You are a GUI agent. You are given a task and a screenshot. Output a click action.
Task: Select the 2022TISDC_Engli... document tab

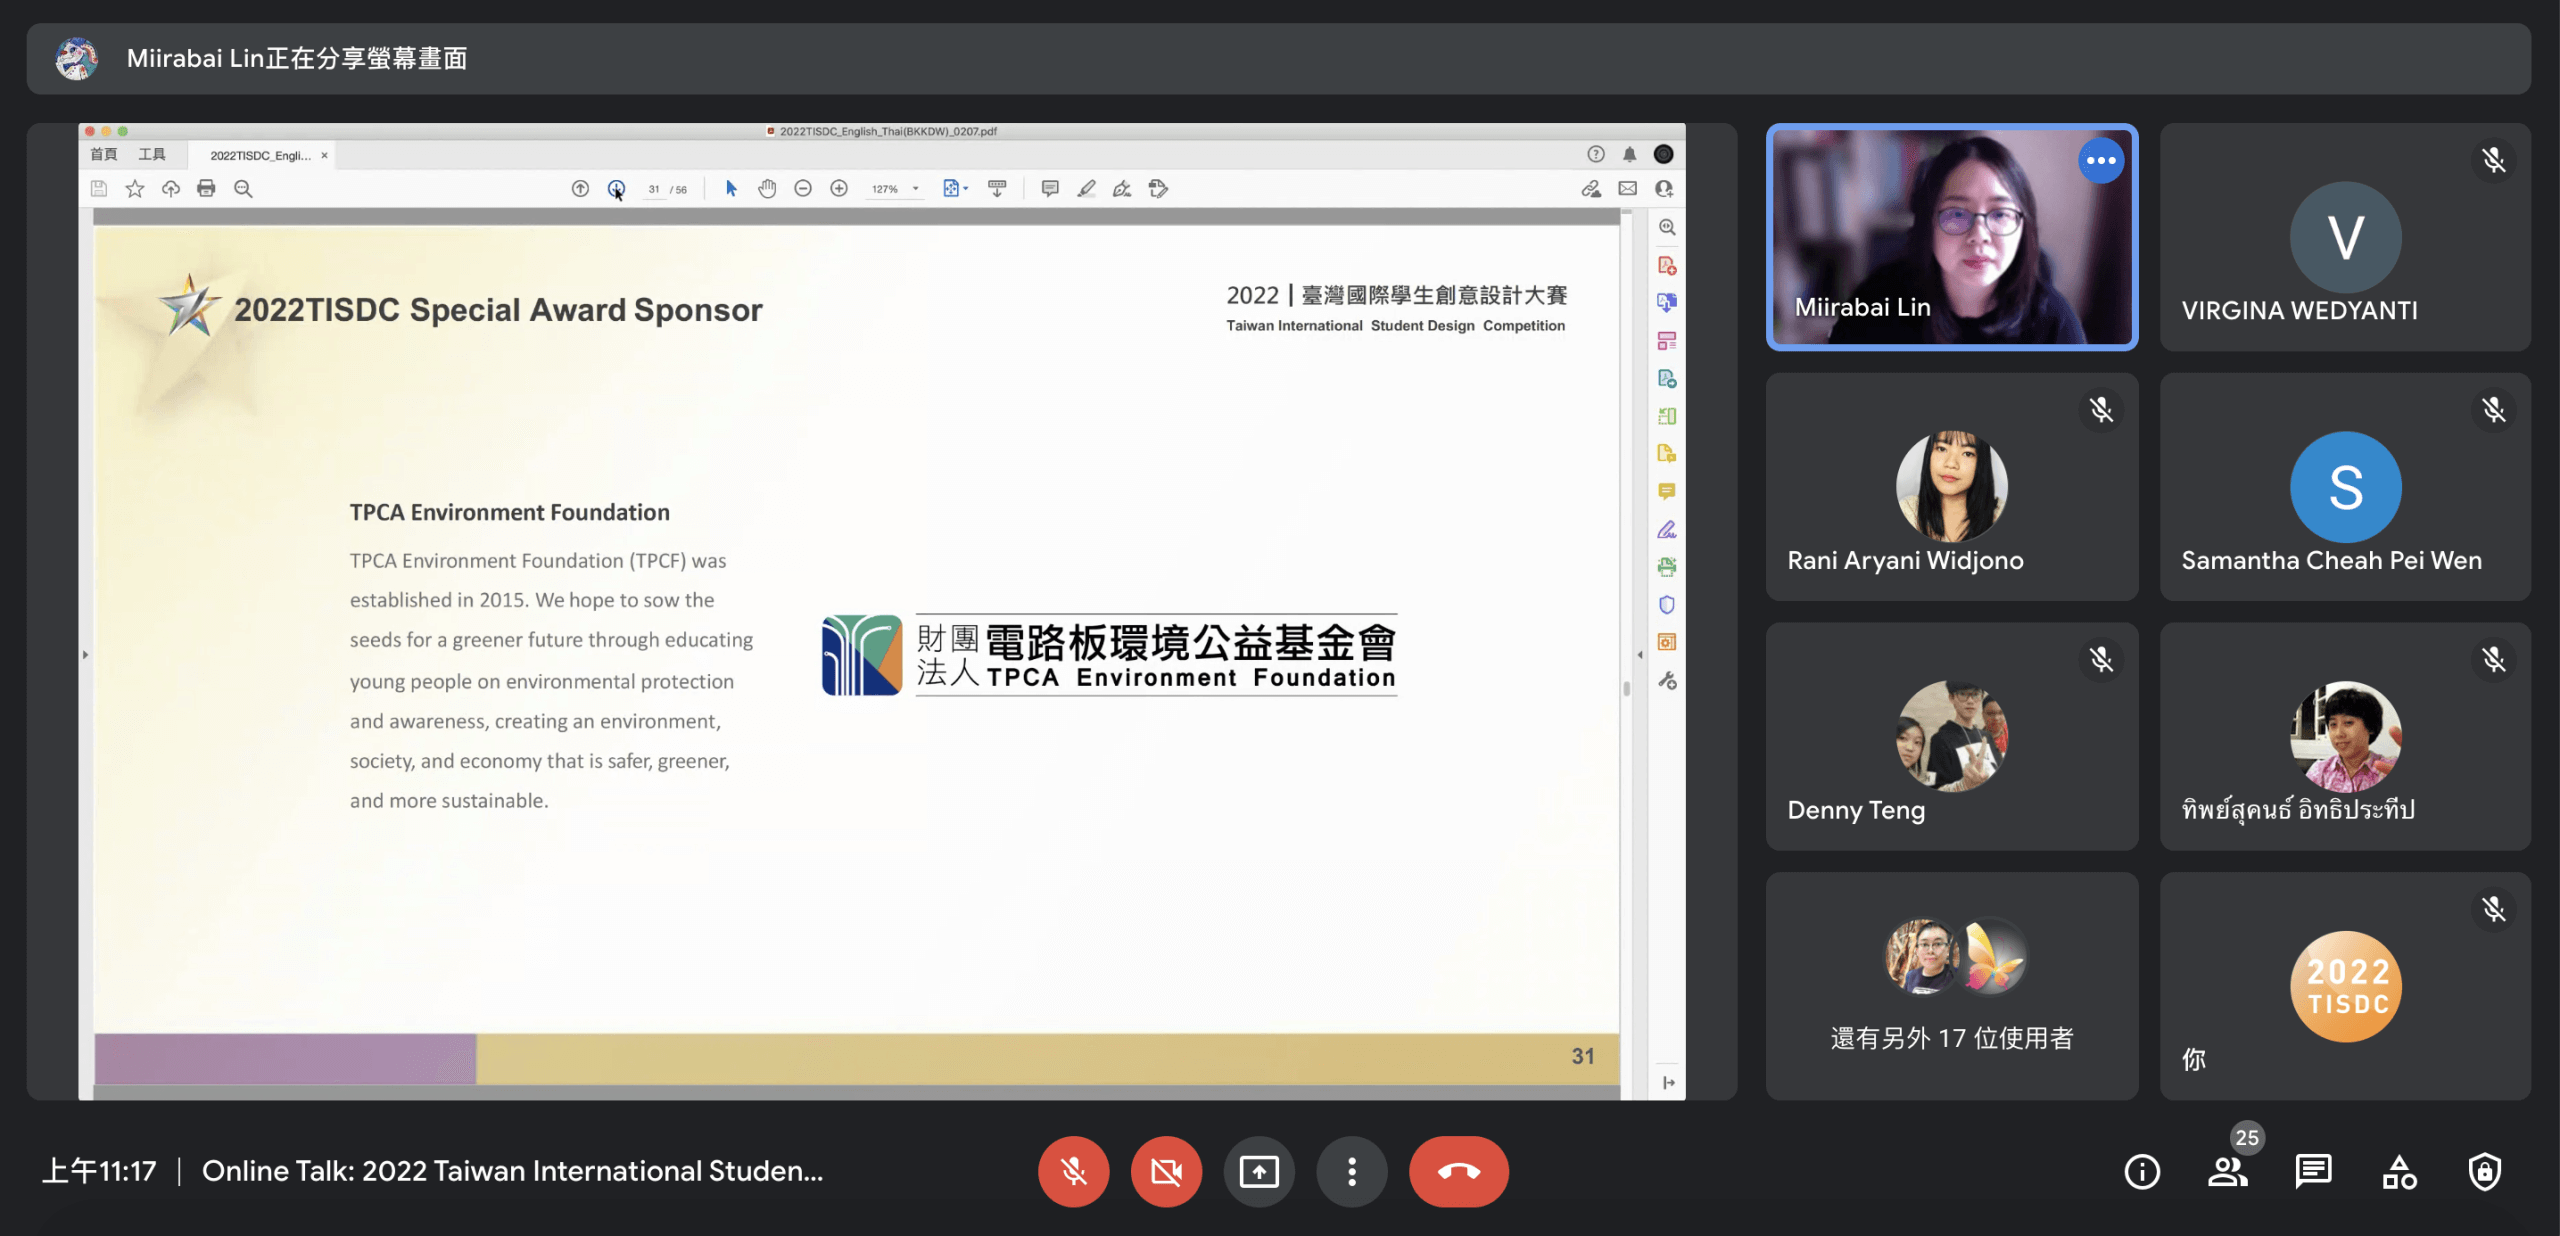click(260, 156)
